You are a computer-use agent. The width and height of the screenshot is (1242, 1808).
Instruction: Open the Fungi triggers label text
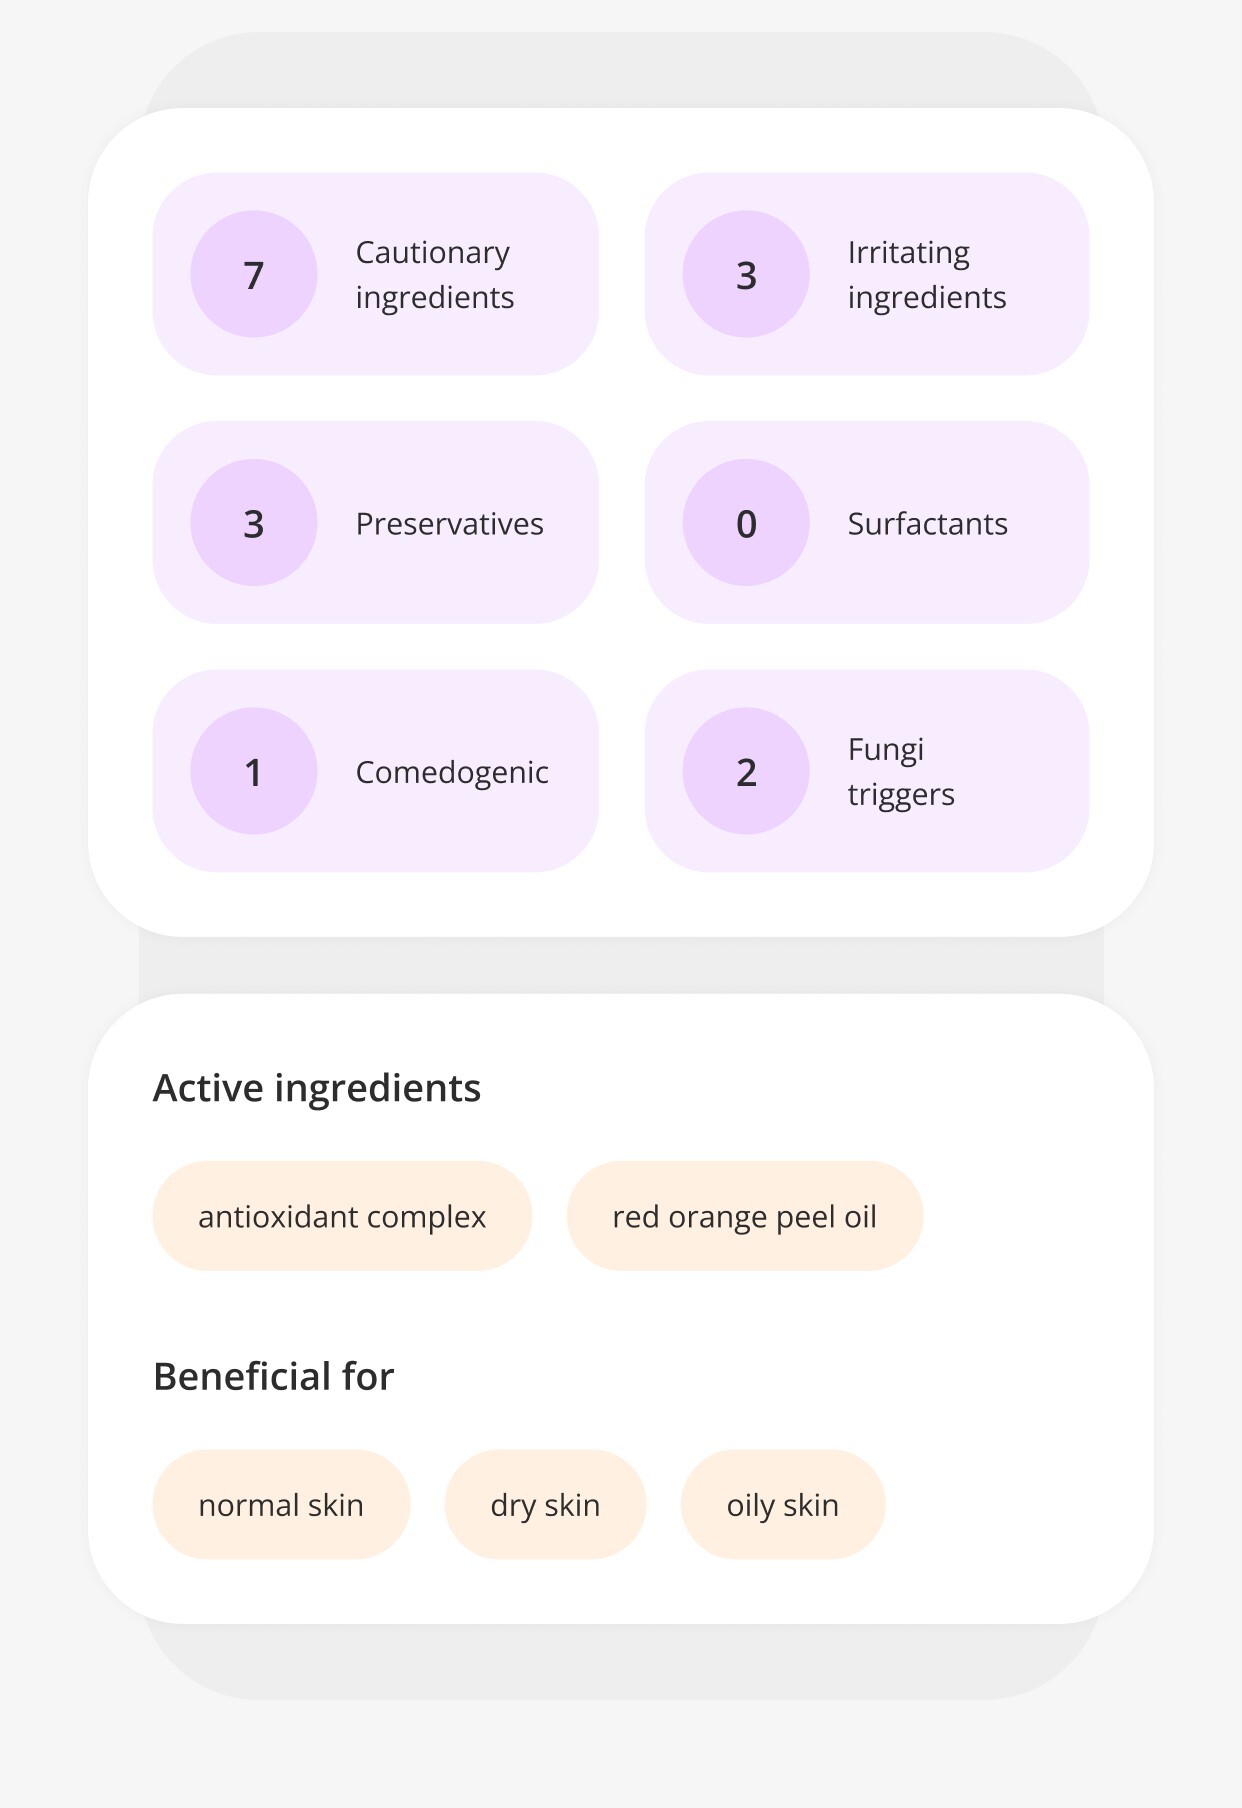pos(900,772)
